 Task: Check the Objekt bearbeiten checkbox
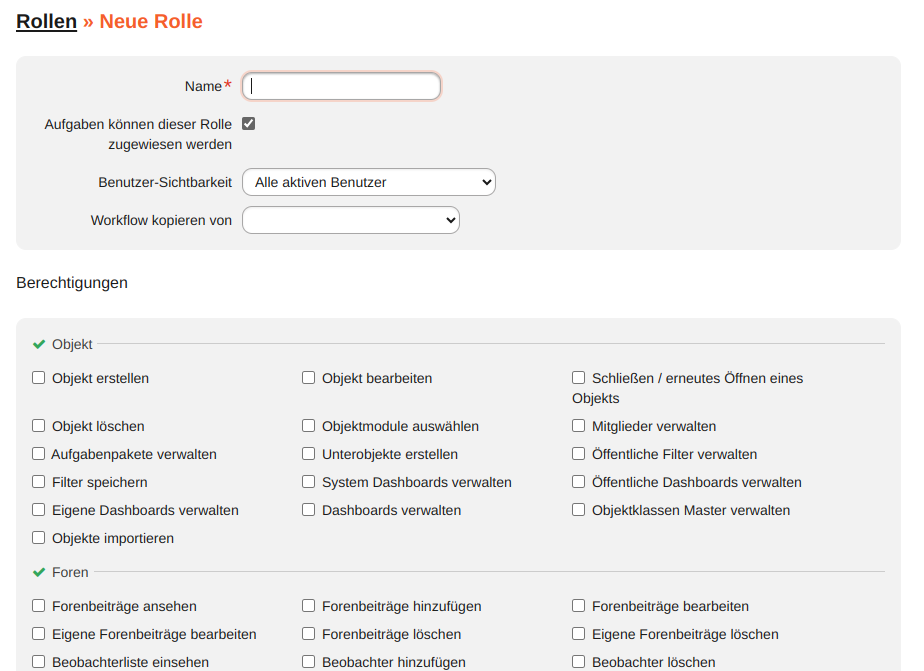coord(308,377)
